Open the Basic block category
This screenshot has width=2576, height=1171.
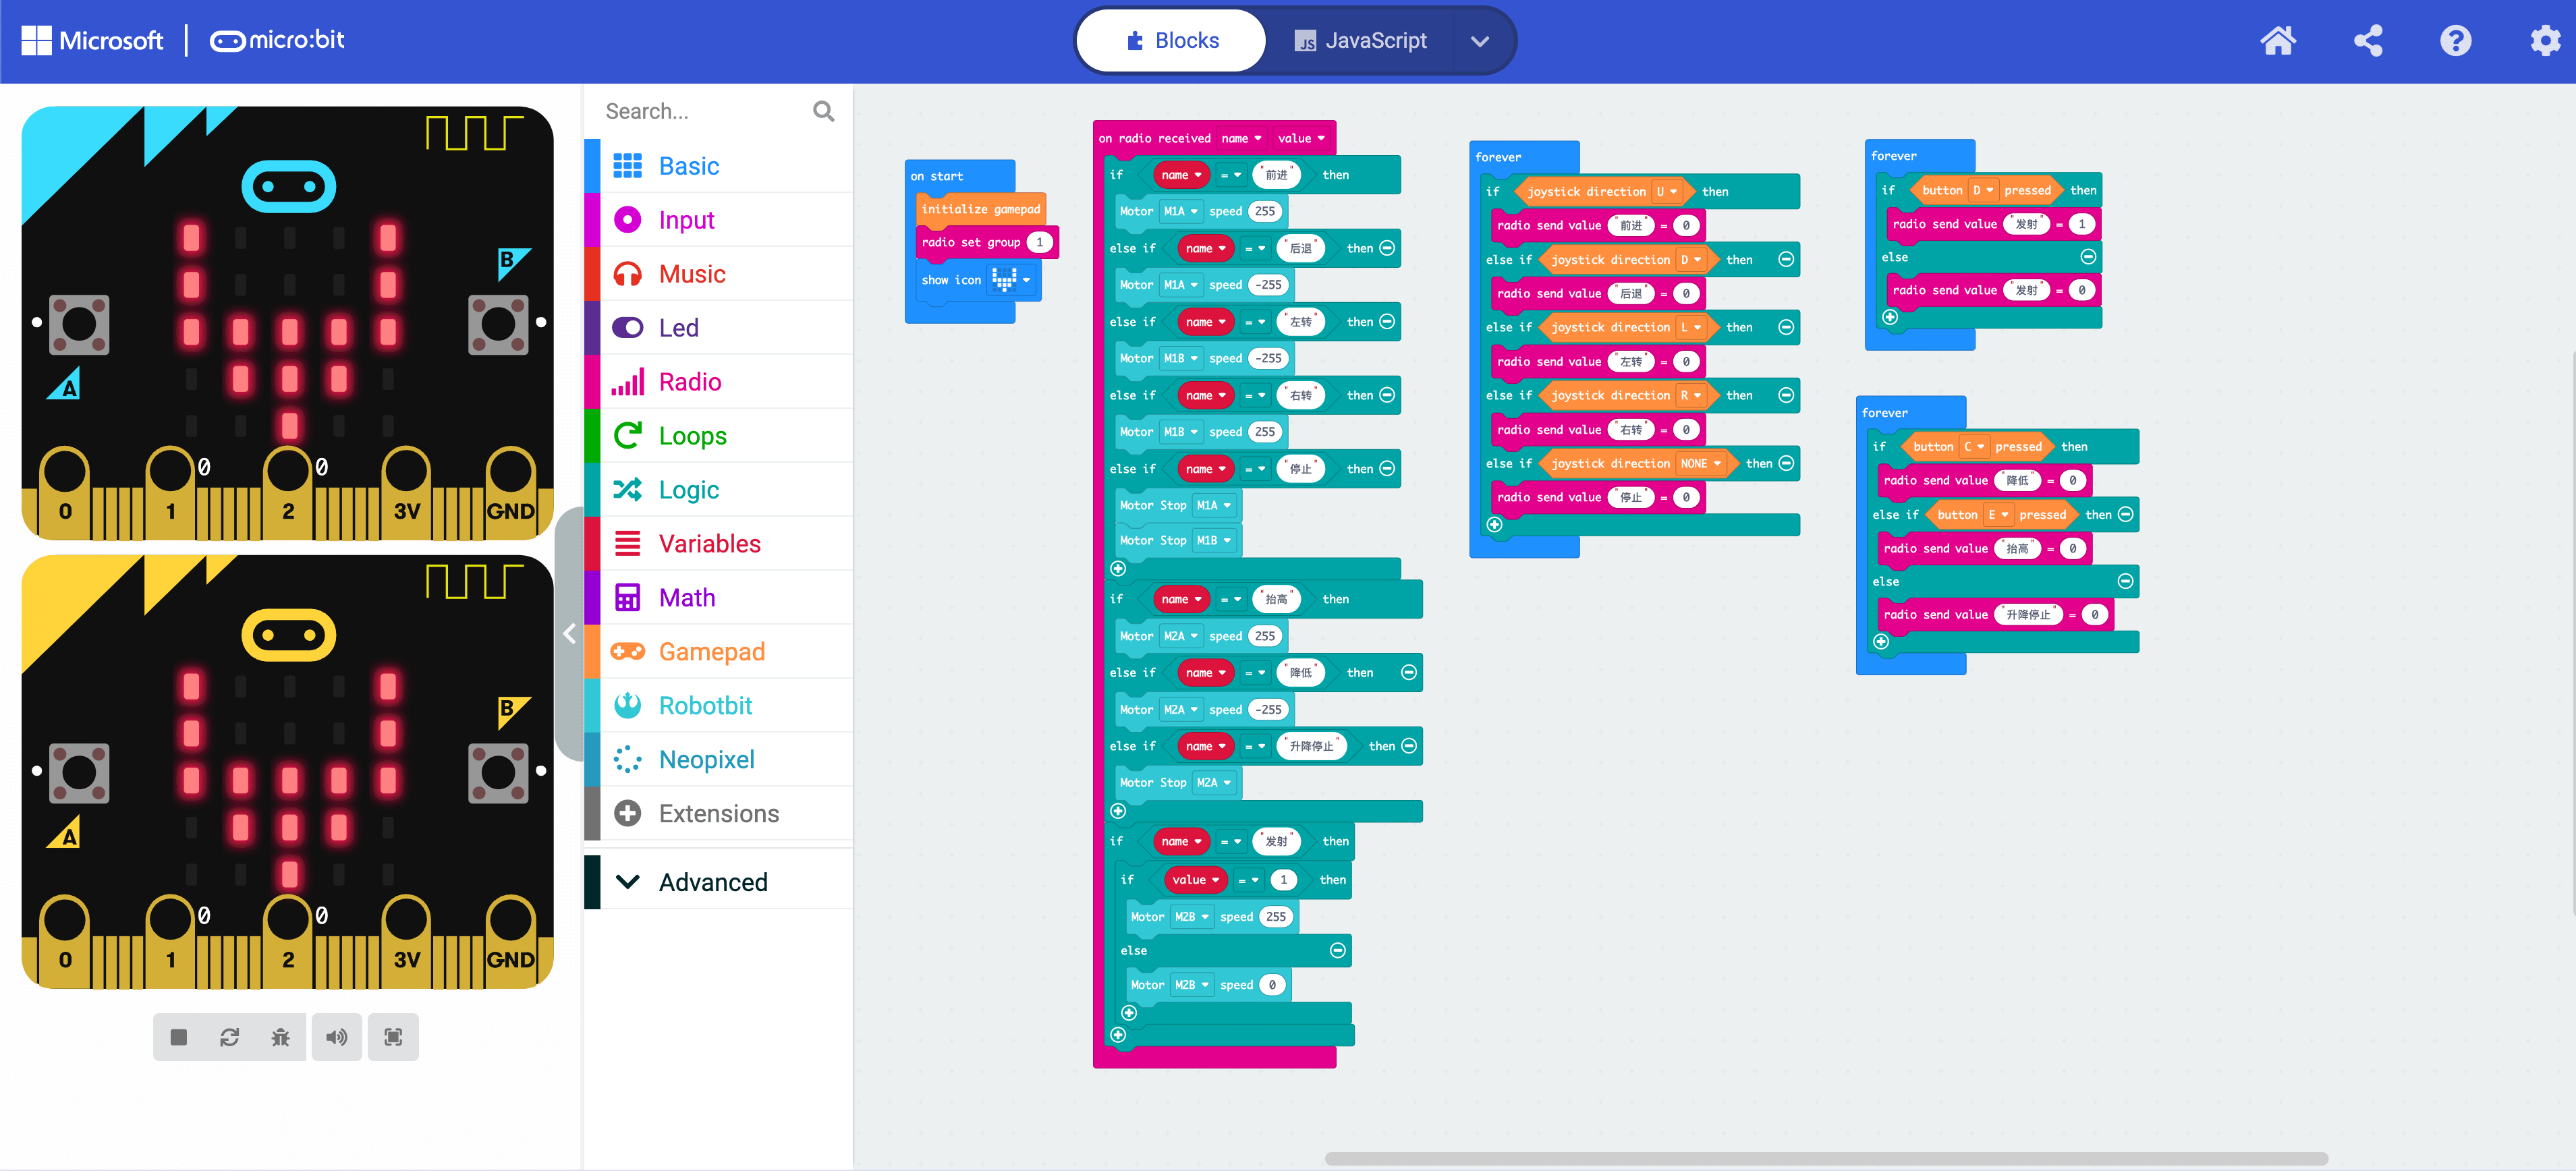(718, 166)
